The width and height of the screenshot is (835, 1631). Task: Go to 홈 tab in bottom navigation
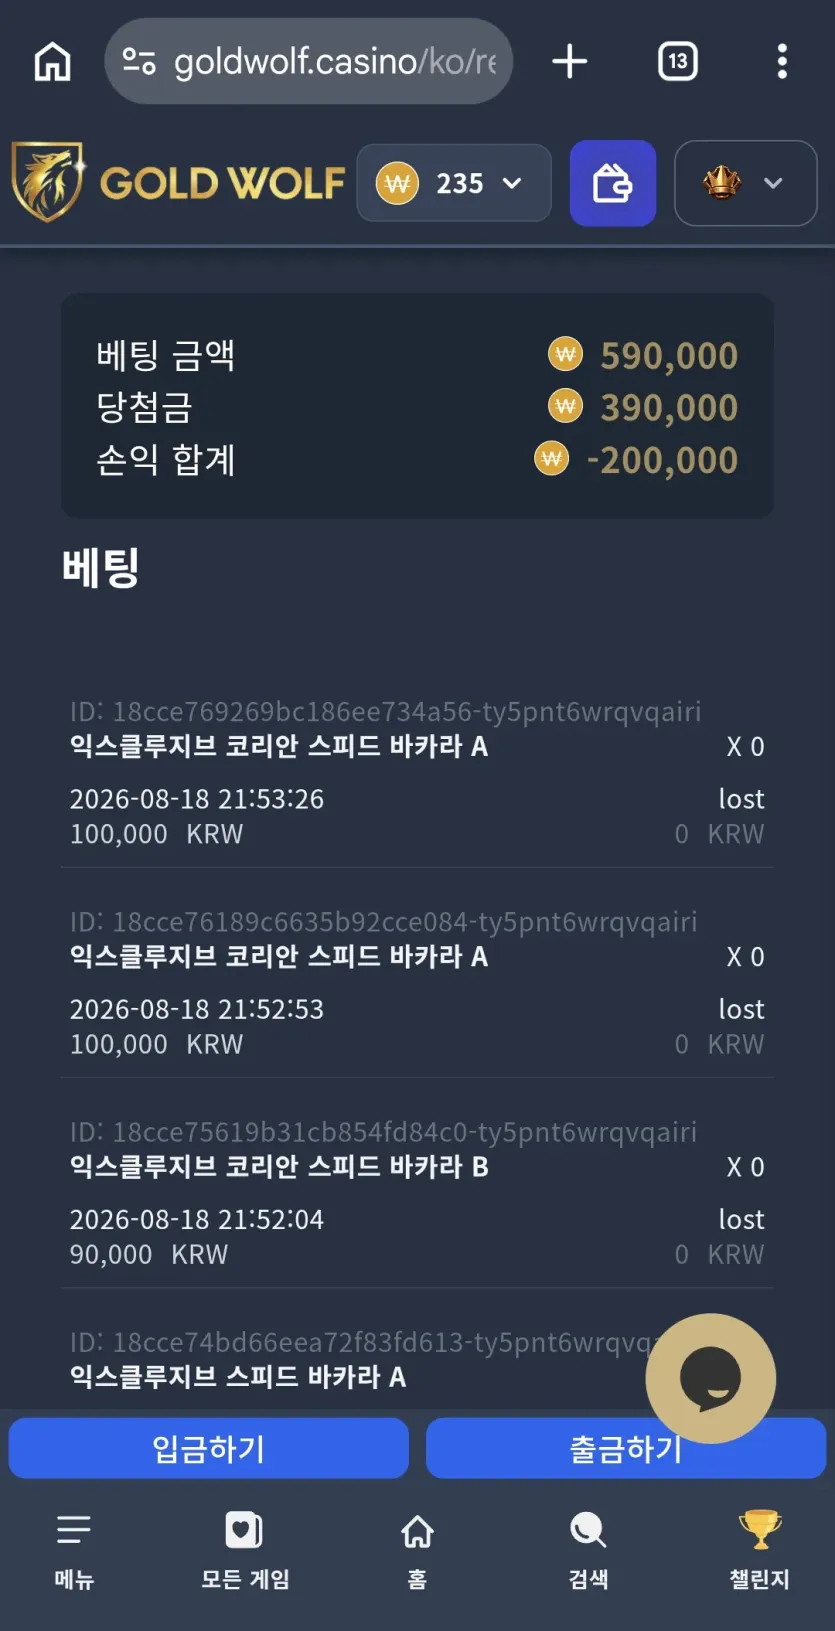point(417,1551)
